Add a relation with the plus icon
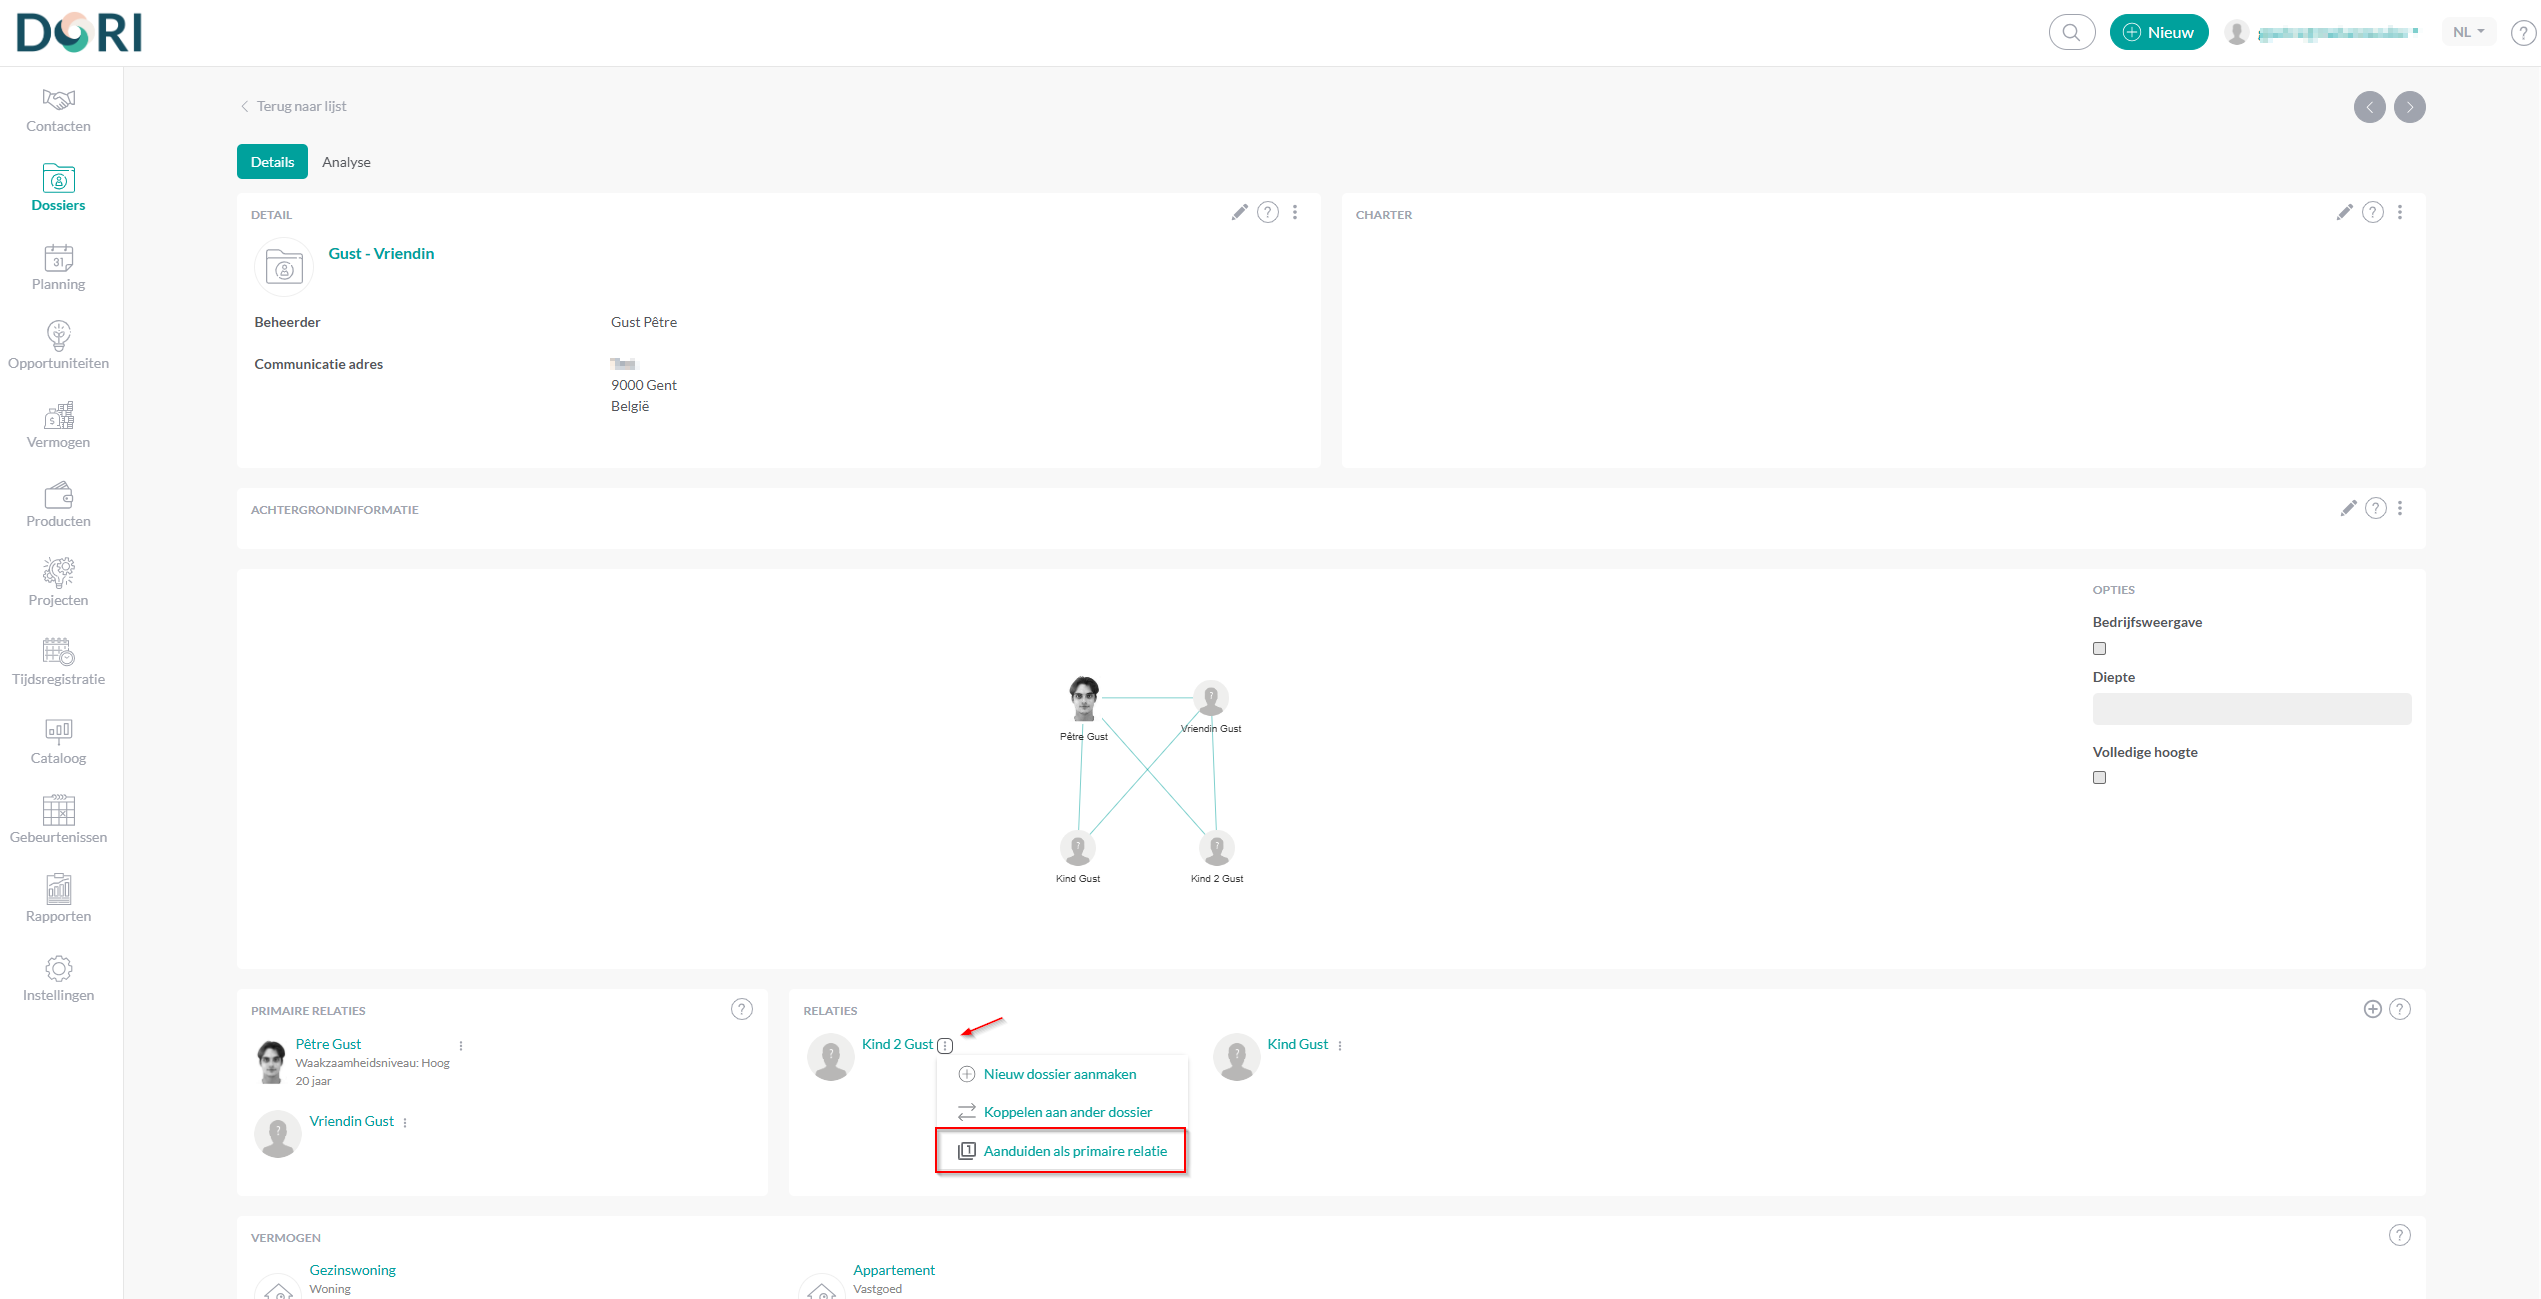This screenshot has height=1299, width=2541. pos(2372,1009)
